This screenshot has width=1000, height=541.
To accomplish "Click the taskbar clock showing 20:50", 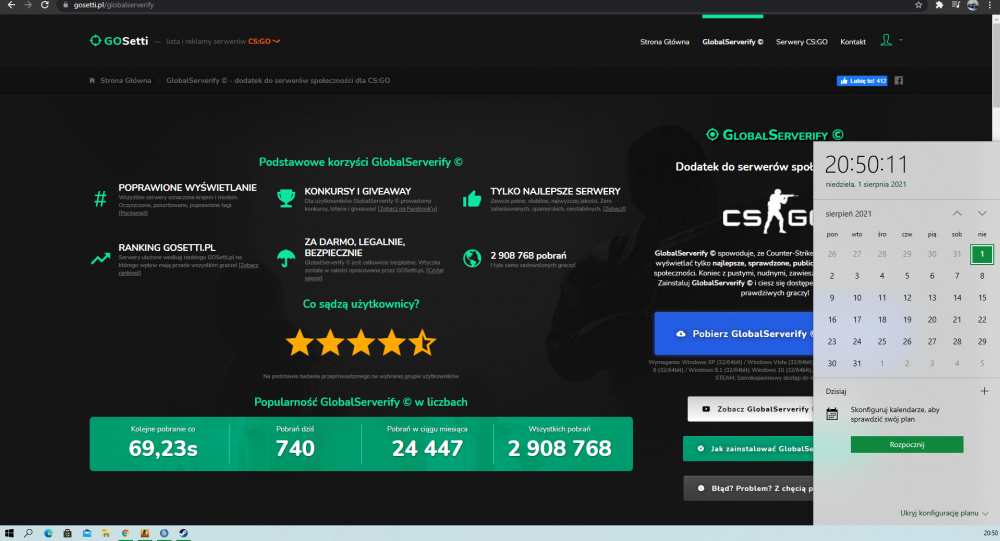I will [x=990, y=533].
